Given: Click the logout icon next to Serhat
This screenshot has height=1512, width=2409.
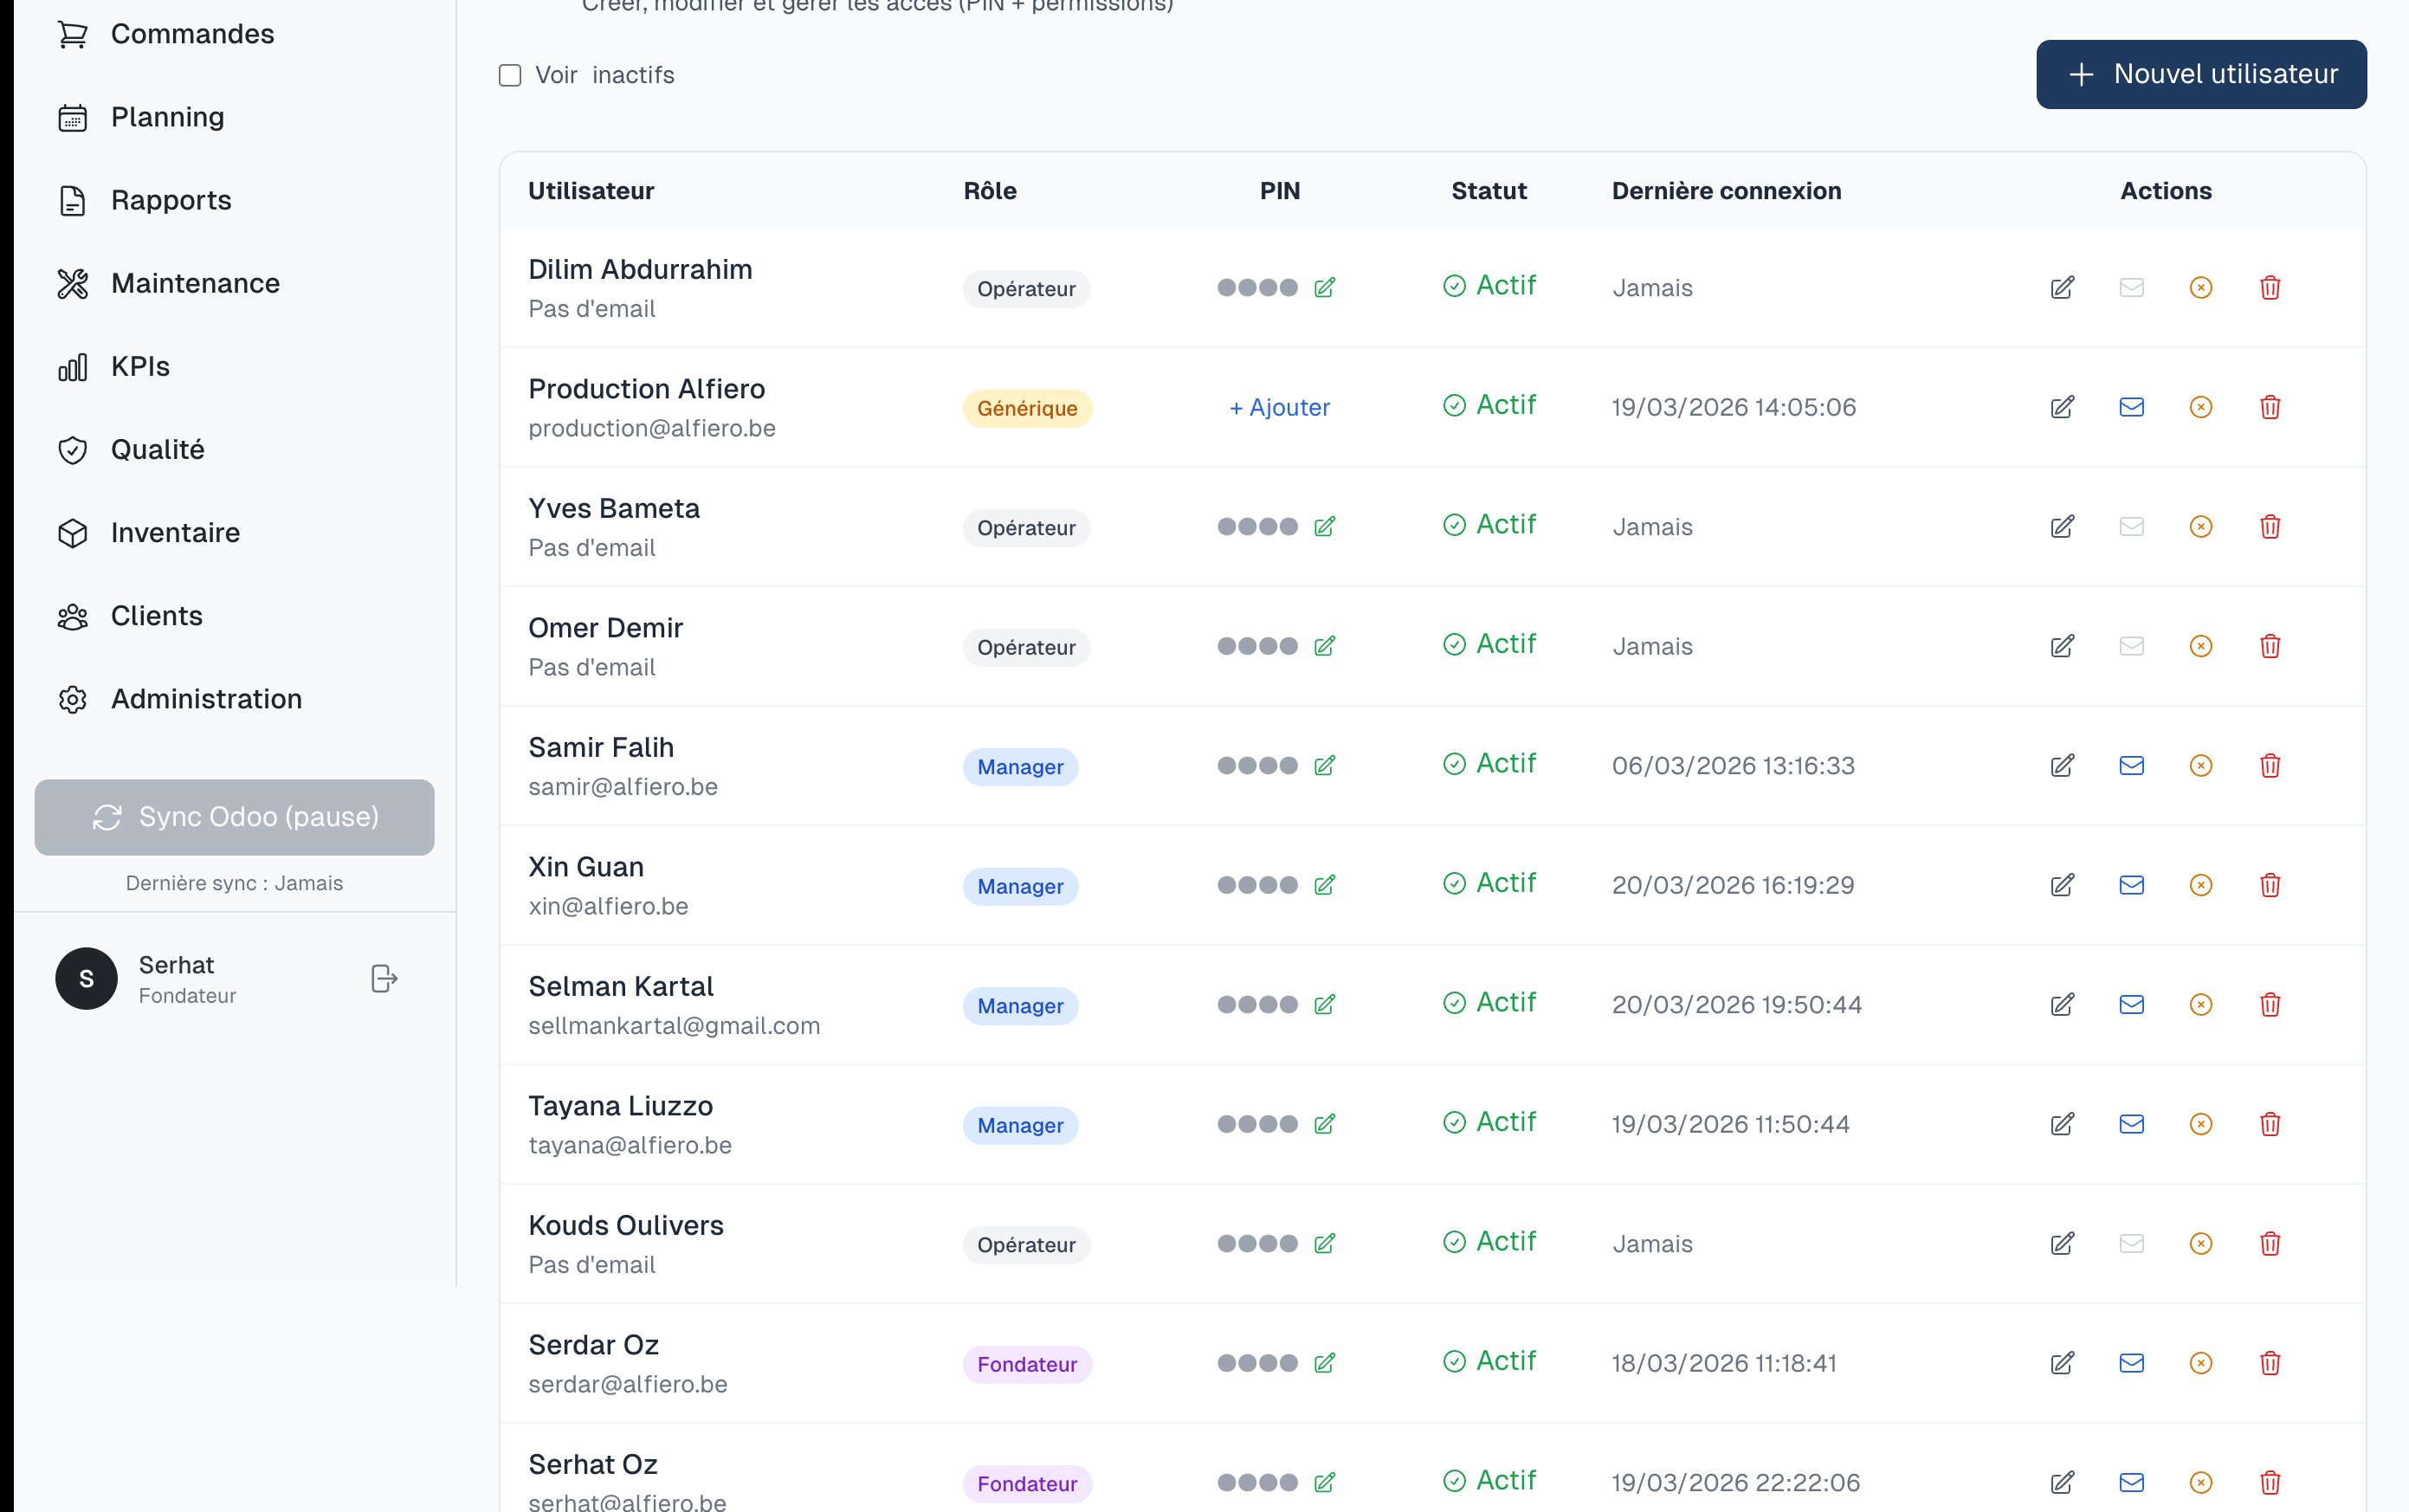Looking at the screenshot, I should point(384,978).
